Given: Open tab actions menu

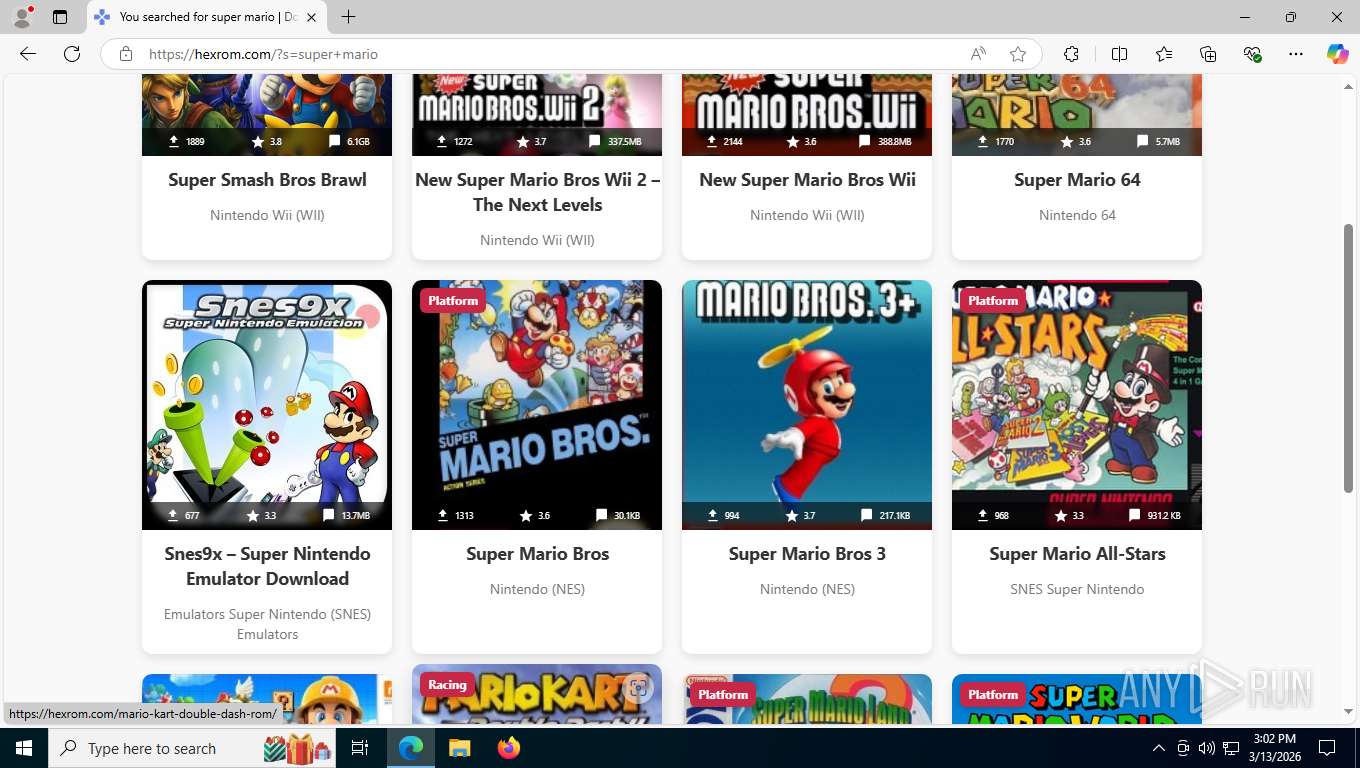Looking at the screenshot, I should (x=60, y=17).
